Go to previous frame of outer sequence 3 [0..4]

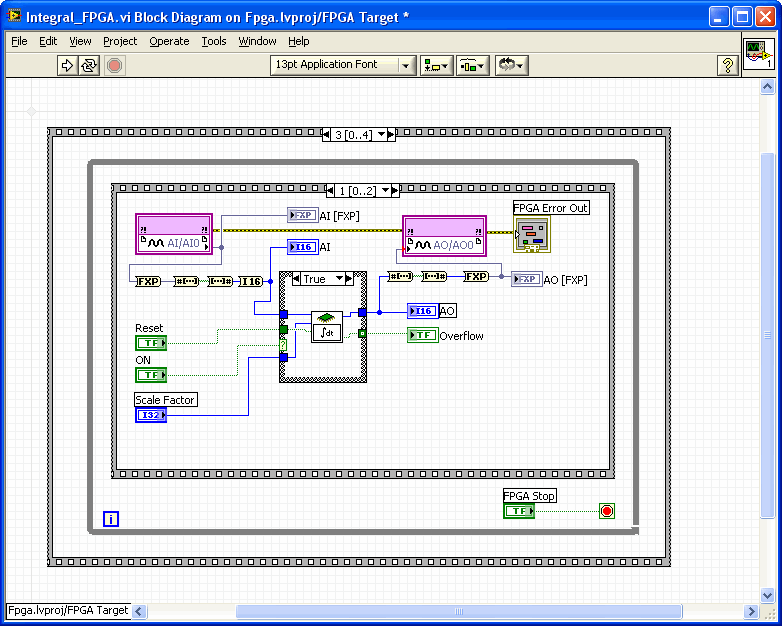[x=327, y=135]
